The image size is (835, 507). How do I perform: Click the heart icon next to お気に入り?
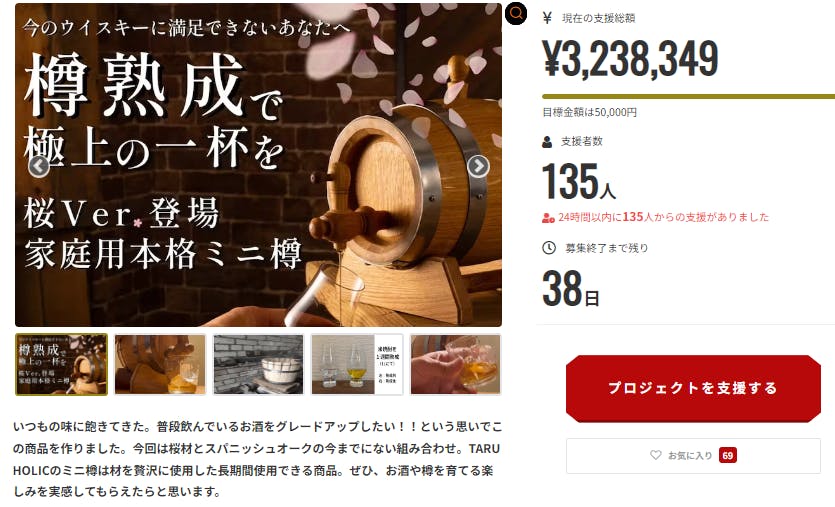click(656, 455)
